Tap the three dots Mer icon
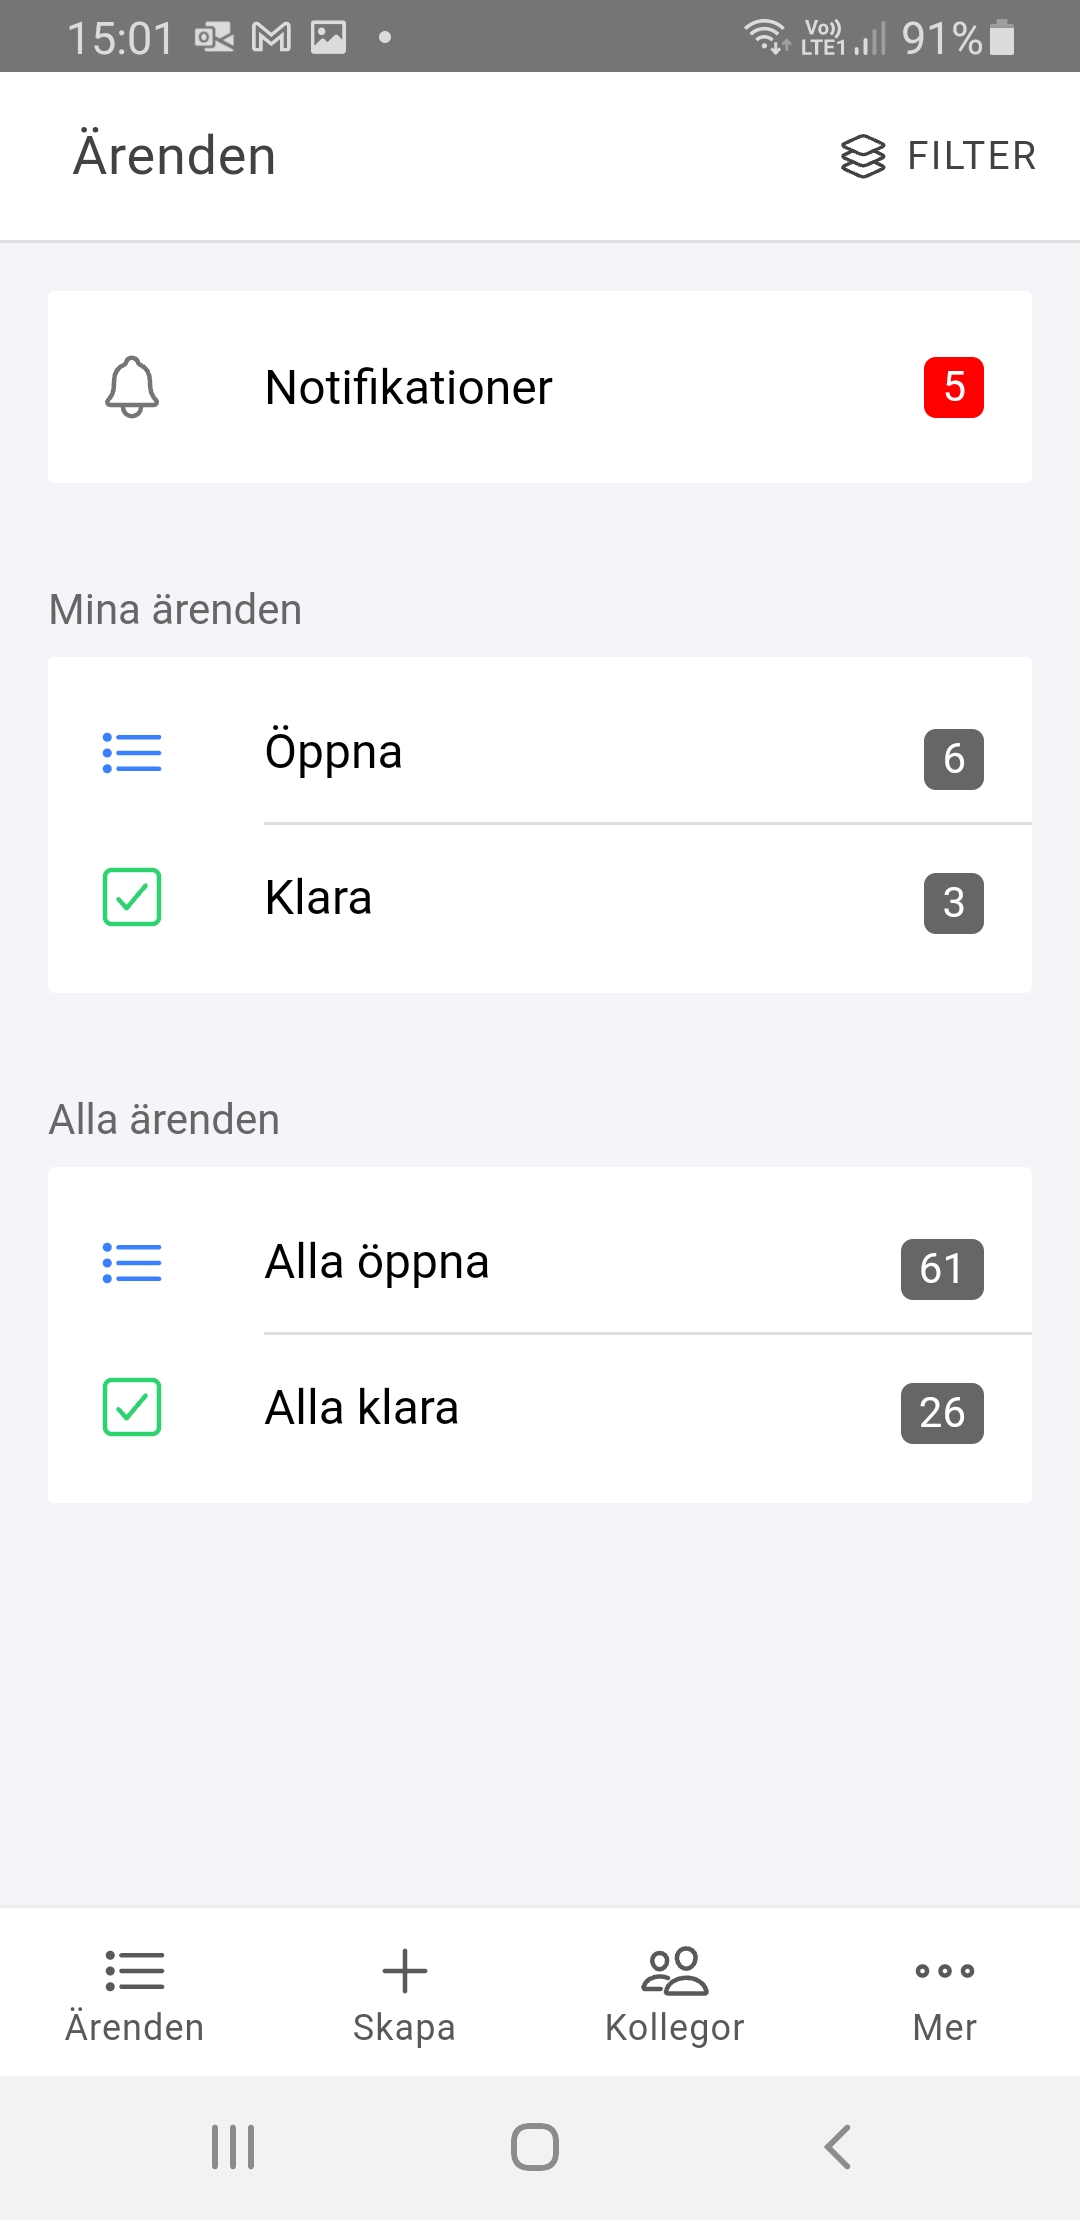 click(944, 1971)
